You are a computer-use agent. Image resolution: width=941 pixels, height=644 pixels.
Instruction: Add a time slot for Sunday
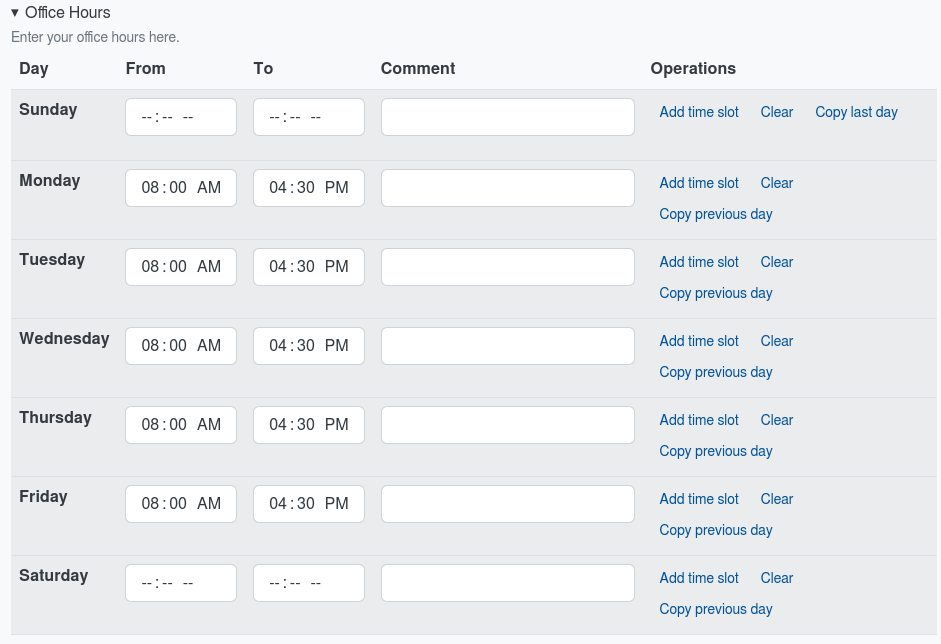(x=698, y=111)
